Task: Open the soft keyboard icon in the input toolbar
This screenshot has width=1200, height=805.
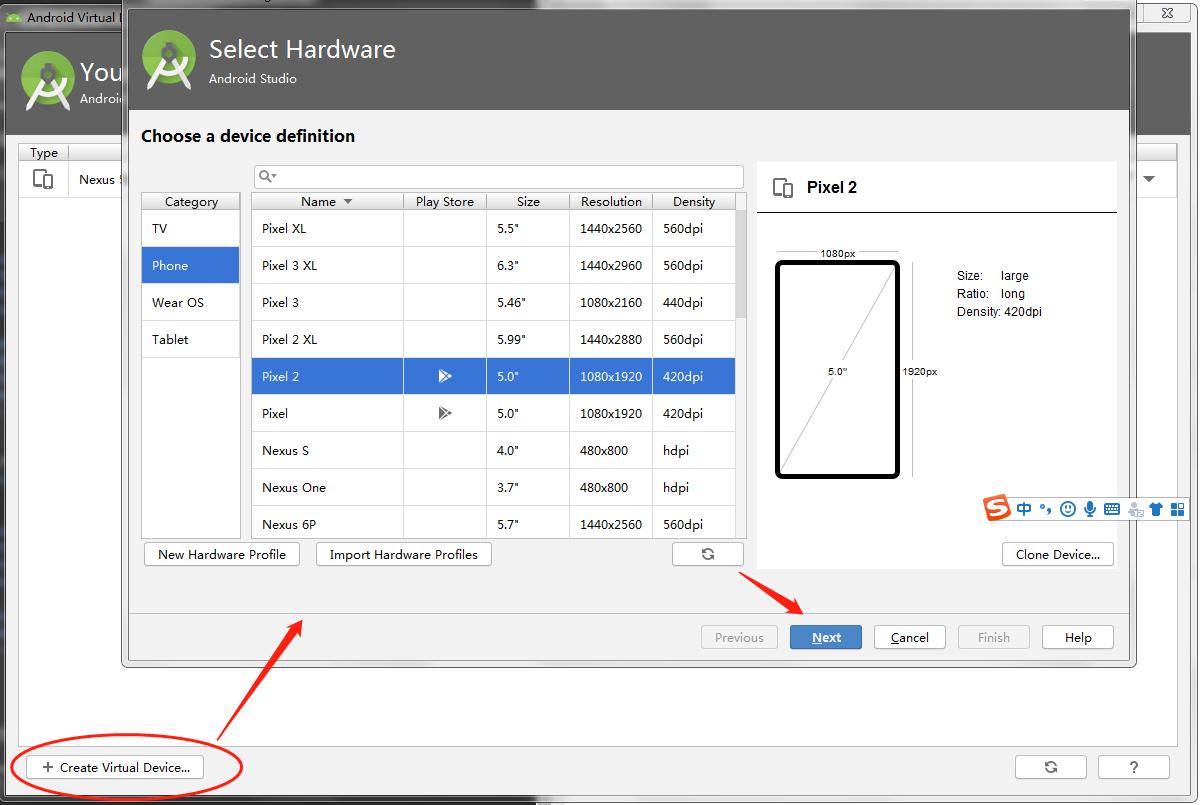Action: coord(1112,509)
